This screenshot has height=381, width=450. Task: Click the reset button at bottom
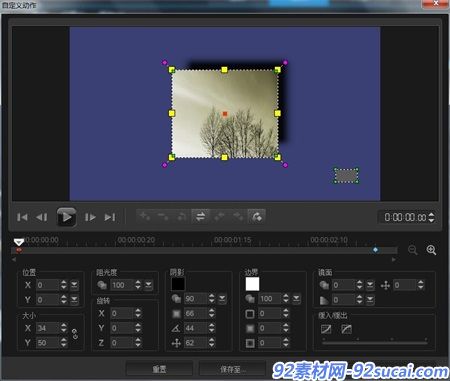click(x=159, y=369)
